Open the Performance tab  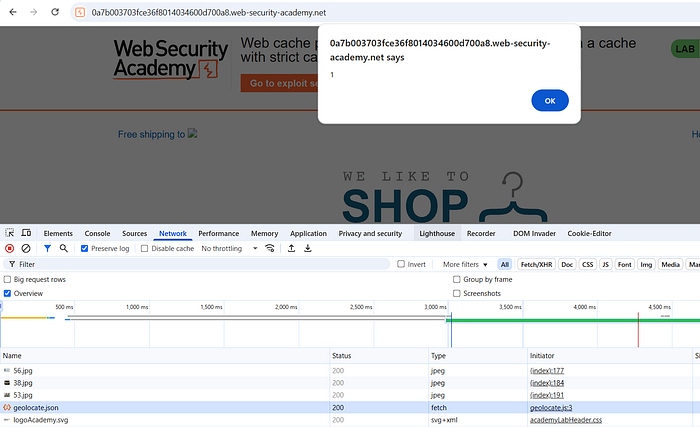(218, 233)
